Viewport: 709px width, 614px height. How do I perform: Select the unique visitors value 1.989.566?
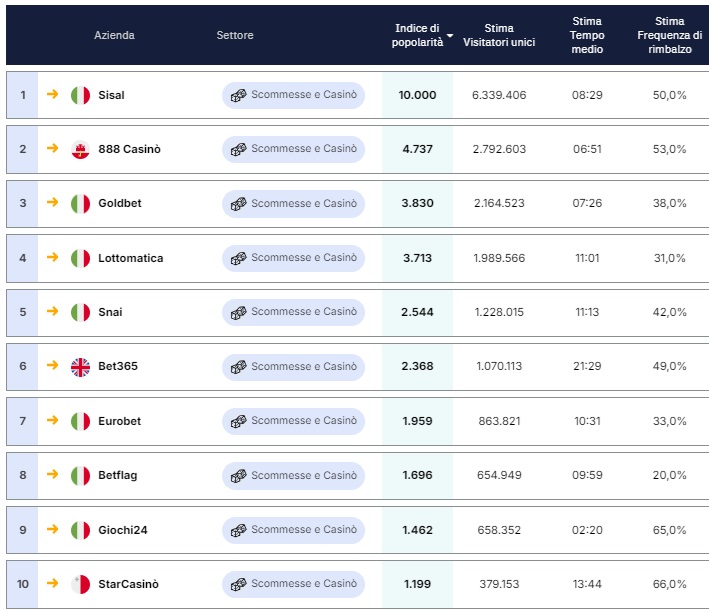(499, 258)
